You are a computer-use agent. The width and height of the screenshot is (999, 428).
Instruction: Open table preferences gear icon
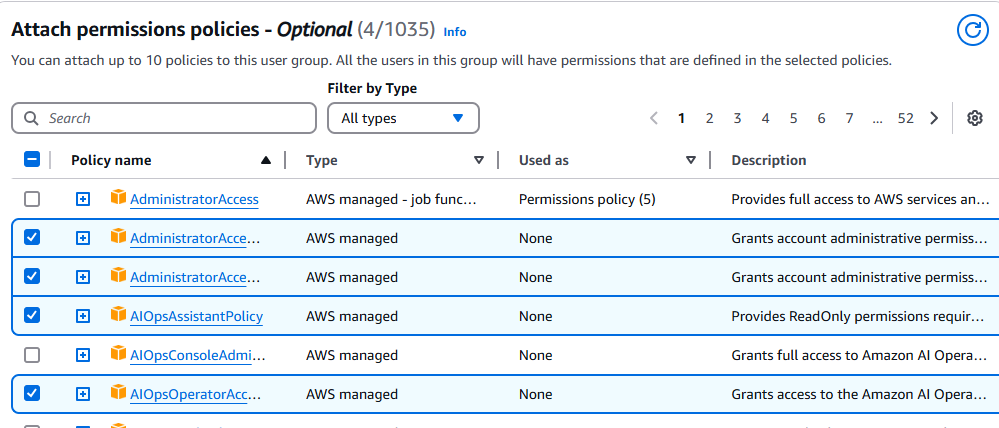coord(975,118)
